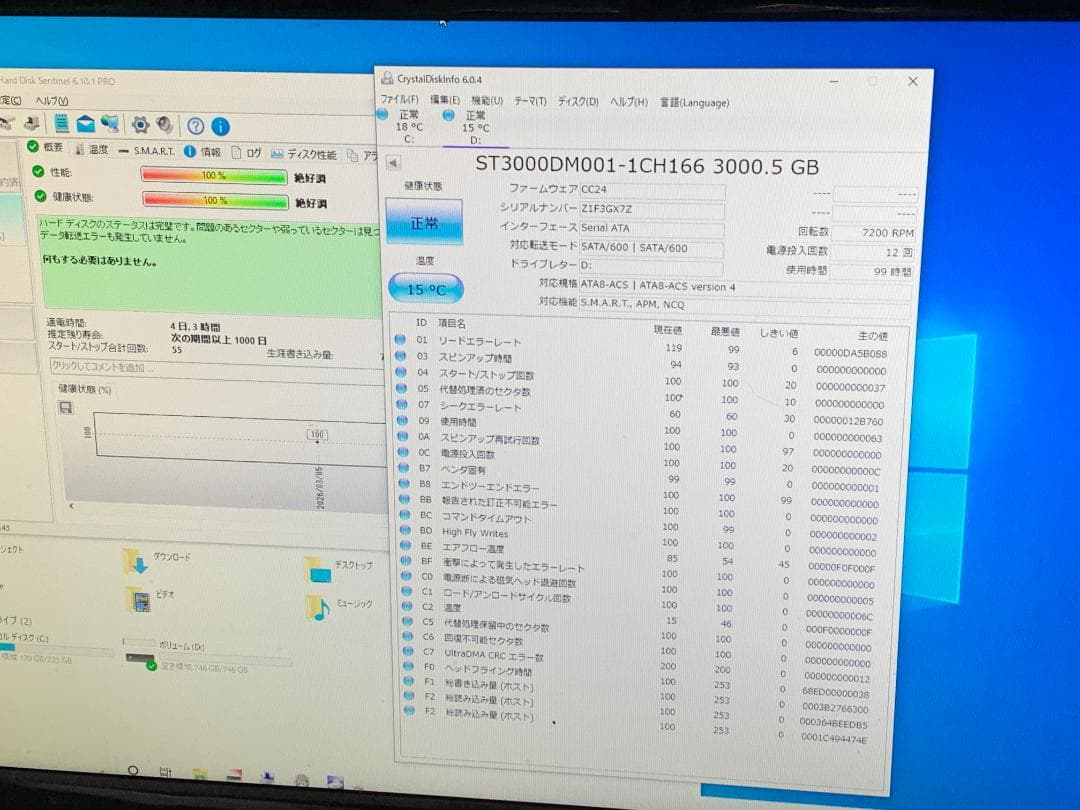The image size is (1080, 810).
Task: Click status circle for 05 代替処理済のセクタ数 row
Action: [402, 388]
